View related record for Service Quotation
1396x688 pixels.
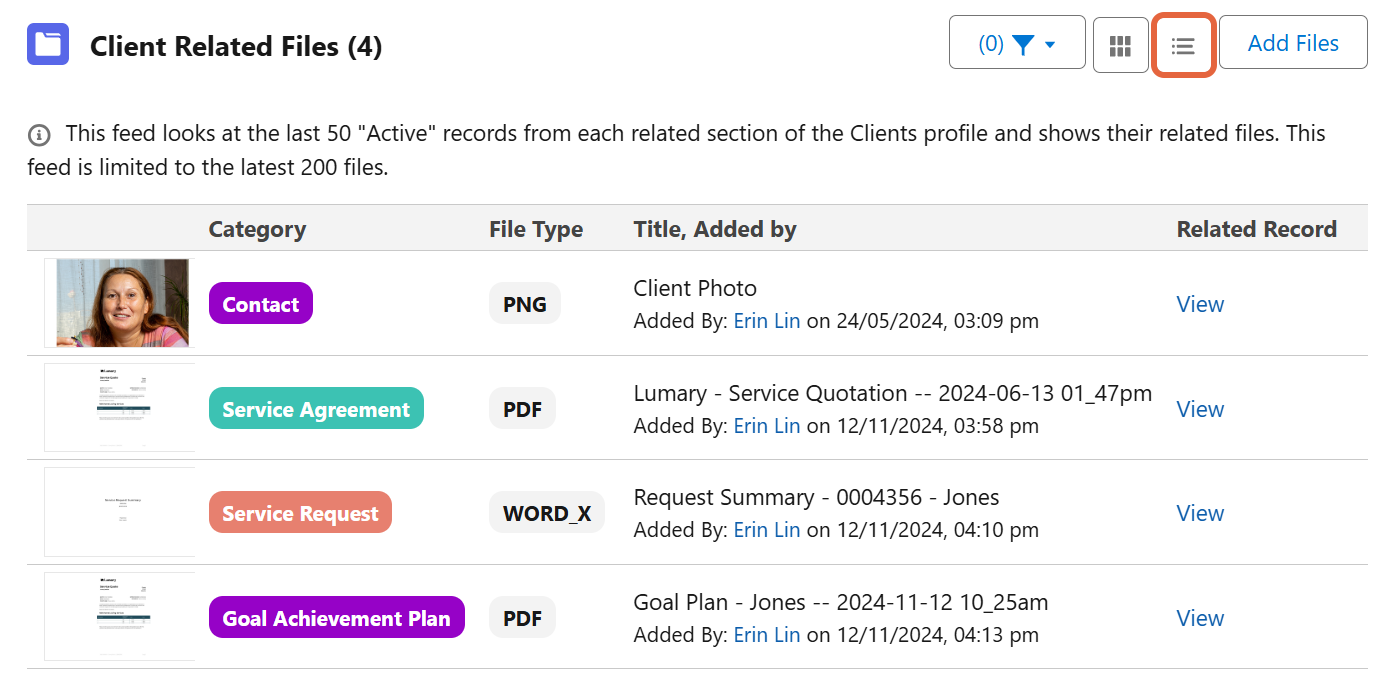pos(1200,409)
